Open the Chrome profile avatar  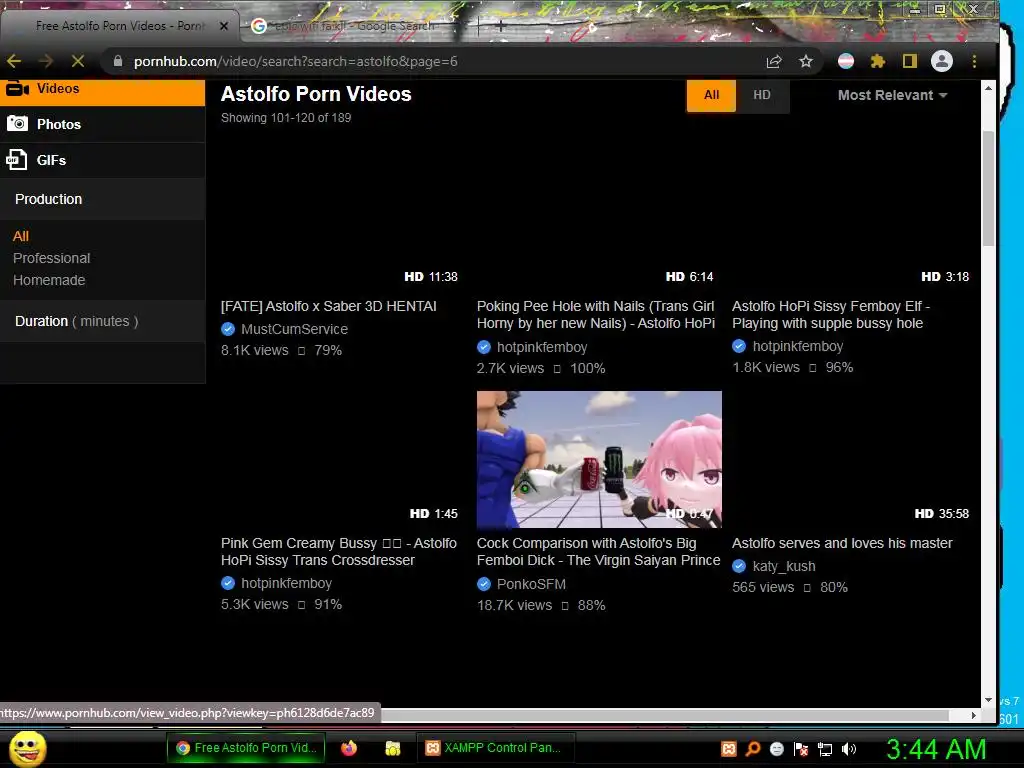point(942,61)
